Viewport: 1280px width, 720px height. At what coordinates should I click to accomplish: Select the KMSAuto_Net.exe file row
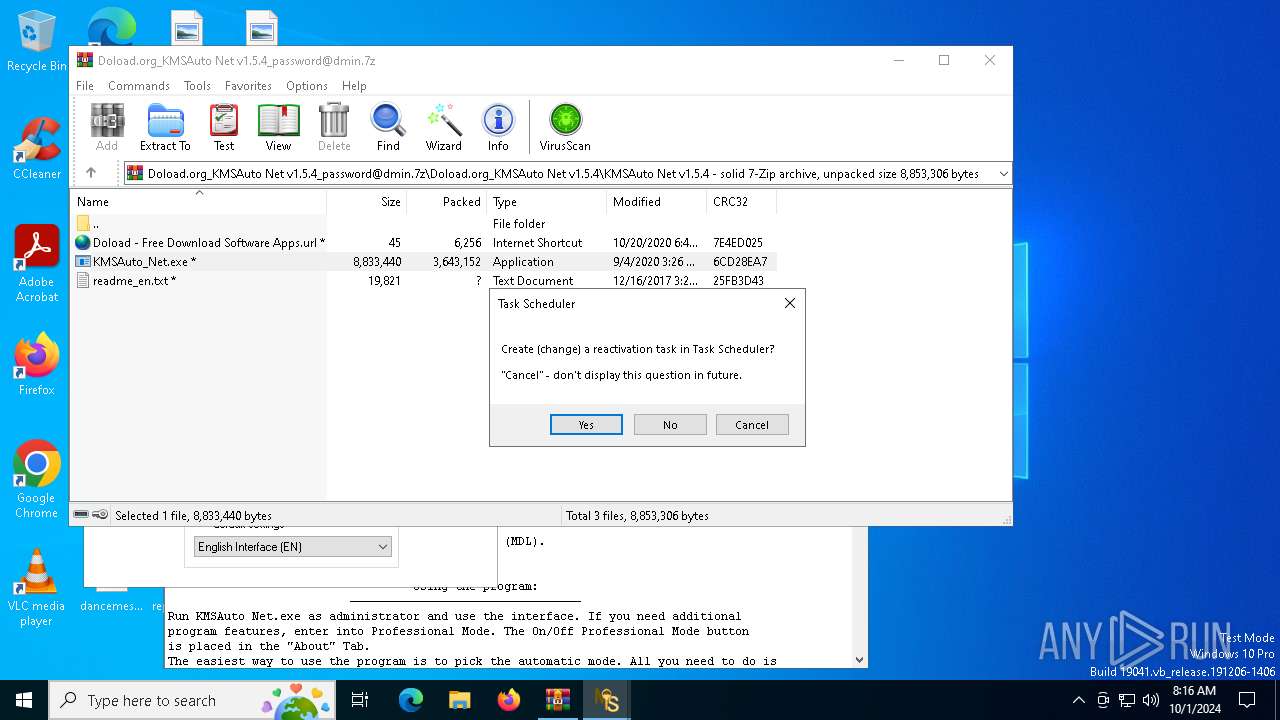(424, 262)
